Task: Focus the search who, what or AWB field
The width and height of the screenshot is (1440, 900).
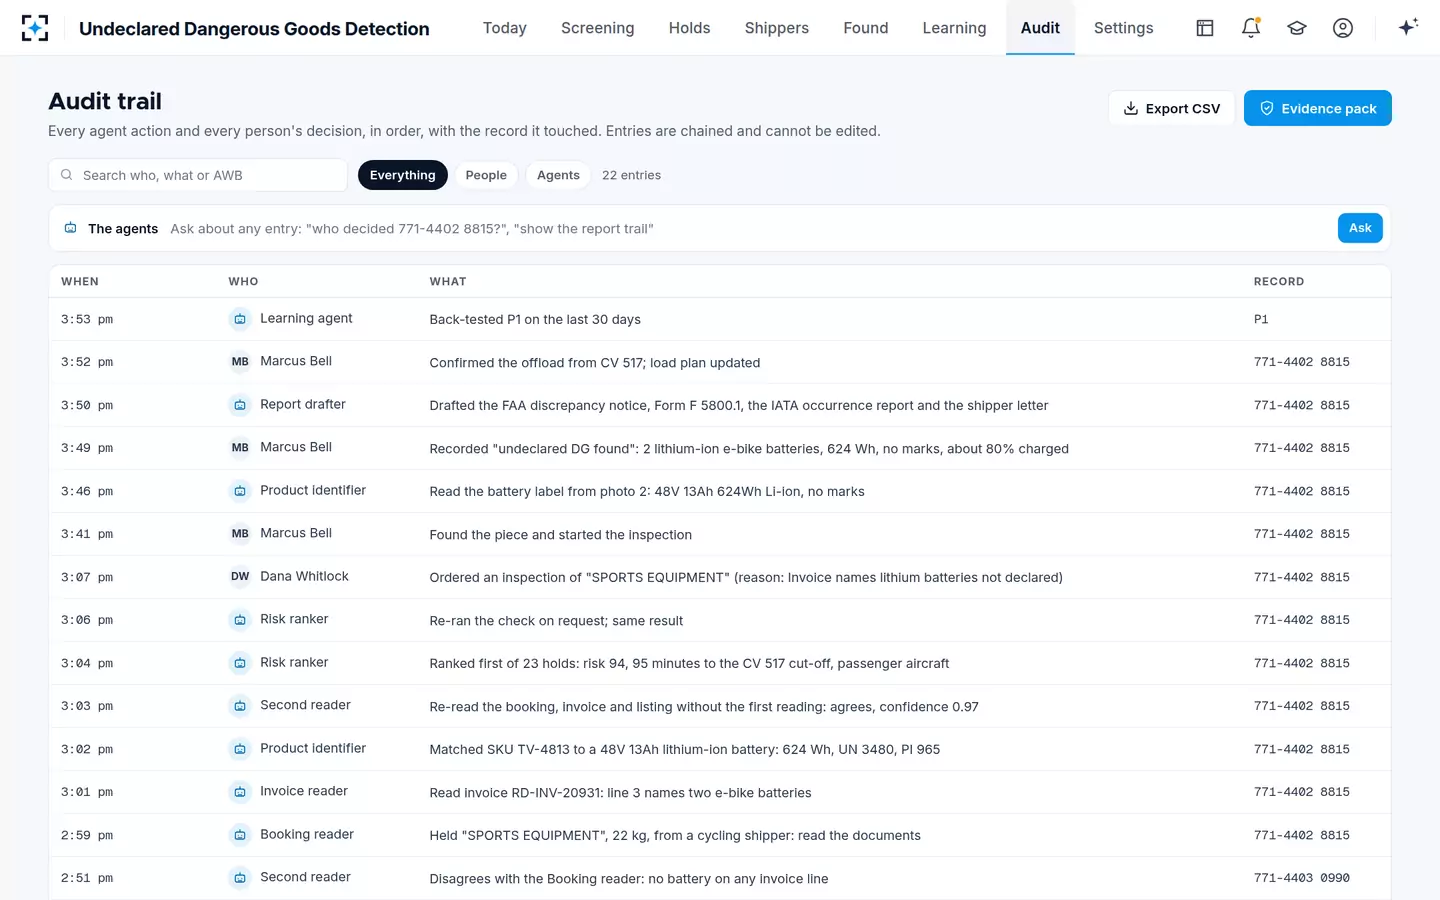Action: 198,175
